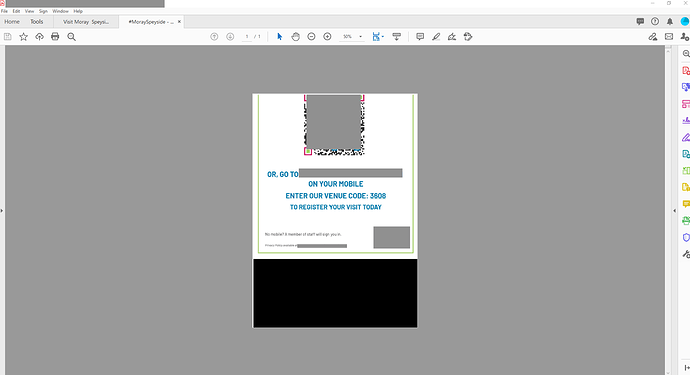Open the Tools view
This screenshot has width=690, height=375.
[37, 22]
